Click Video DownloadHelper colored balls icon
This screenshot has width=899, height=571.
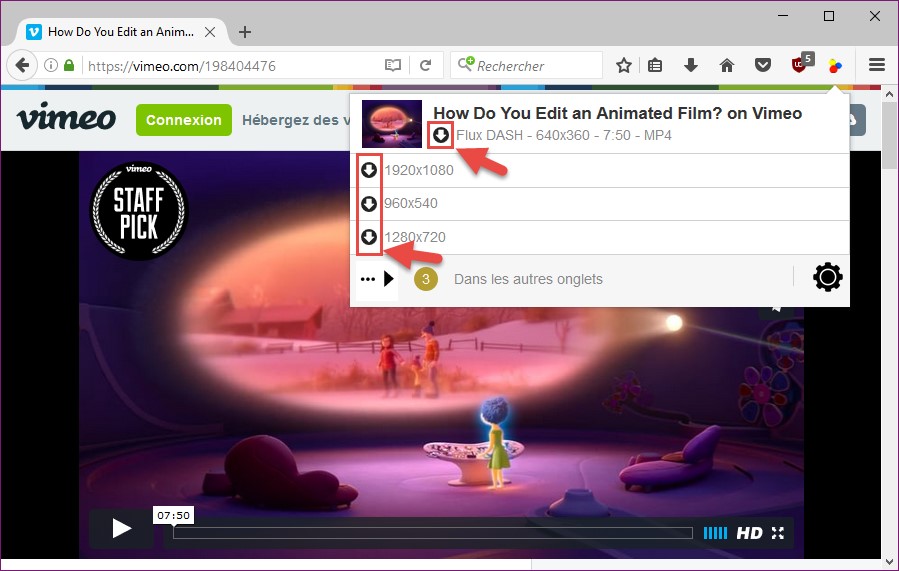tap(835, 66)
